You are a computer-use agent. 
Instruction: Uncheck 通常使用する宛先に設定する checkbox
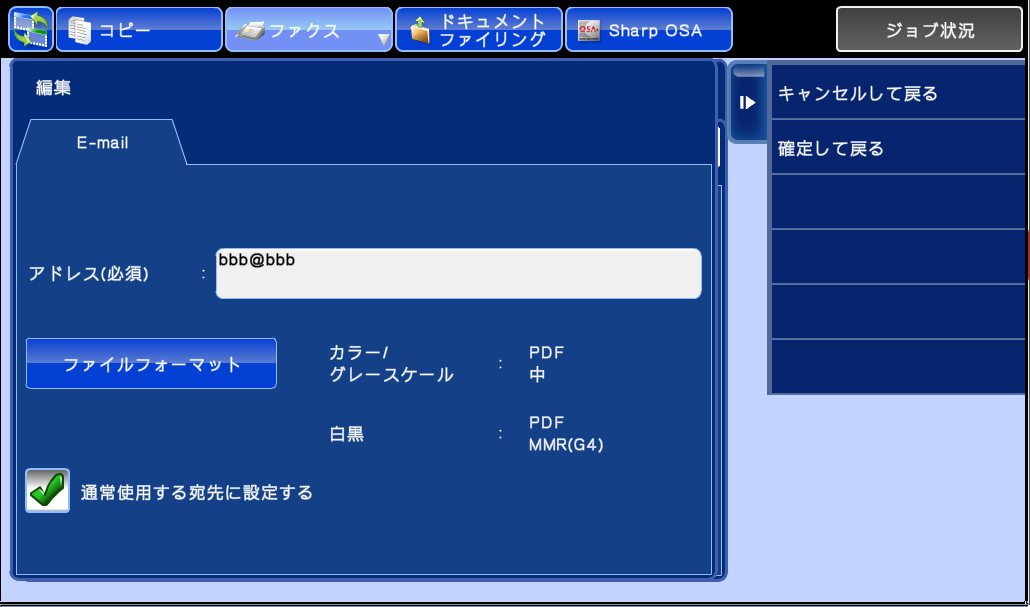point(47,491)
